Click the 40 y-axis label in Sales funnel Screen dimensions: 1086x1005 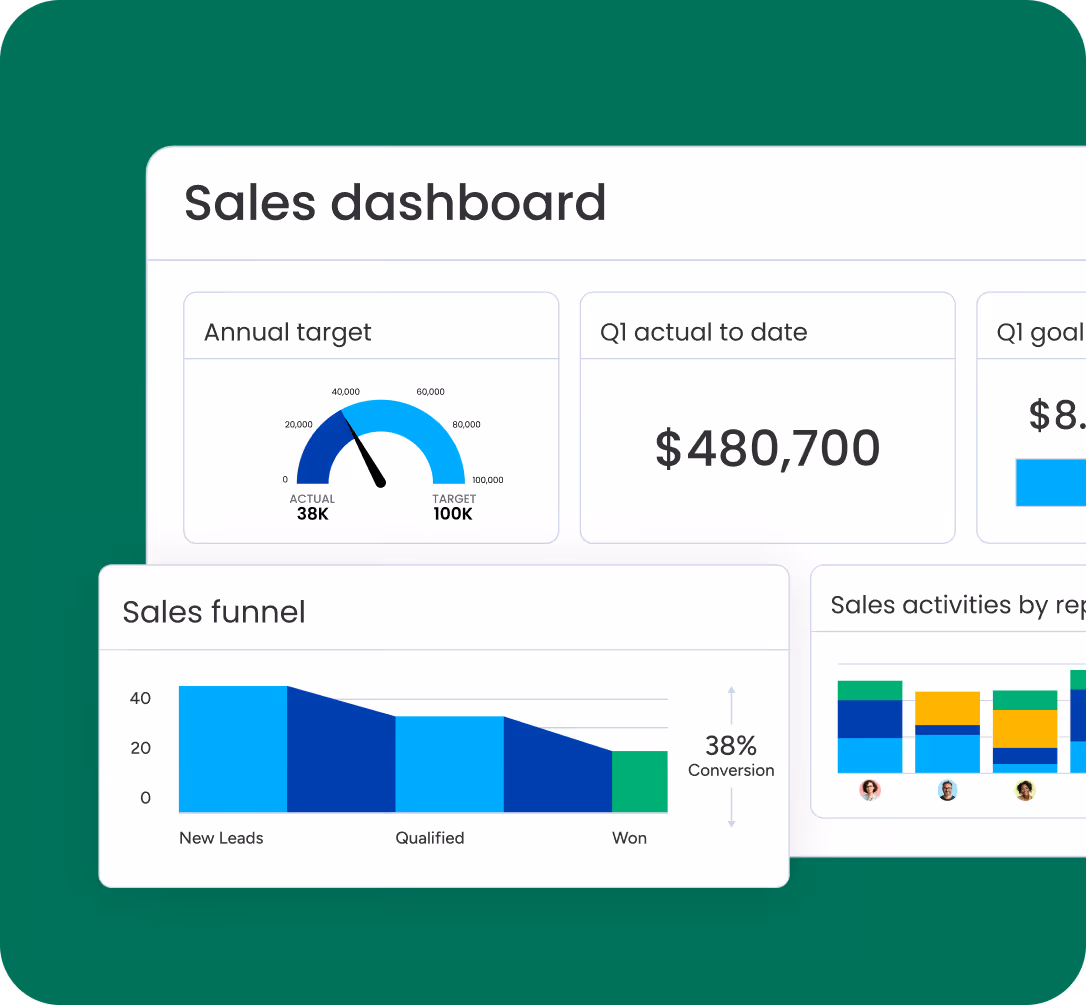pos(141,698)
